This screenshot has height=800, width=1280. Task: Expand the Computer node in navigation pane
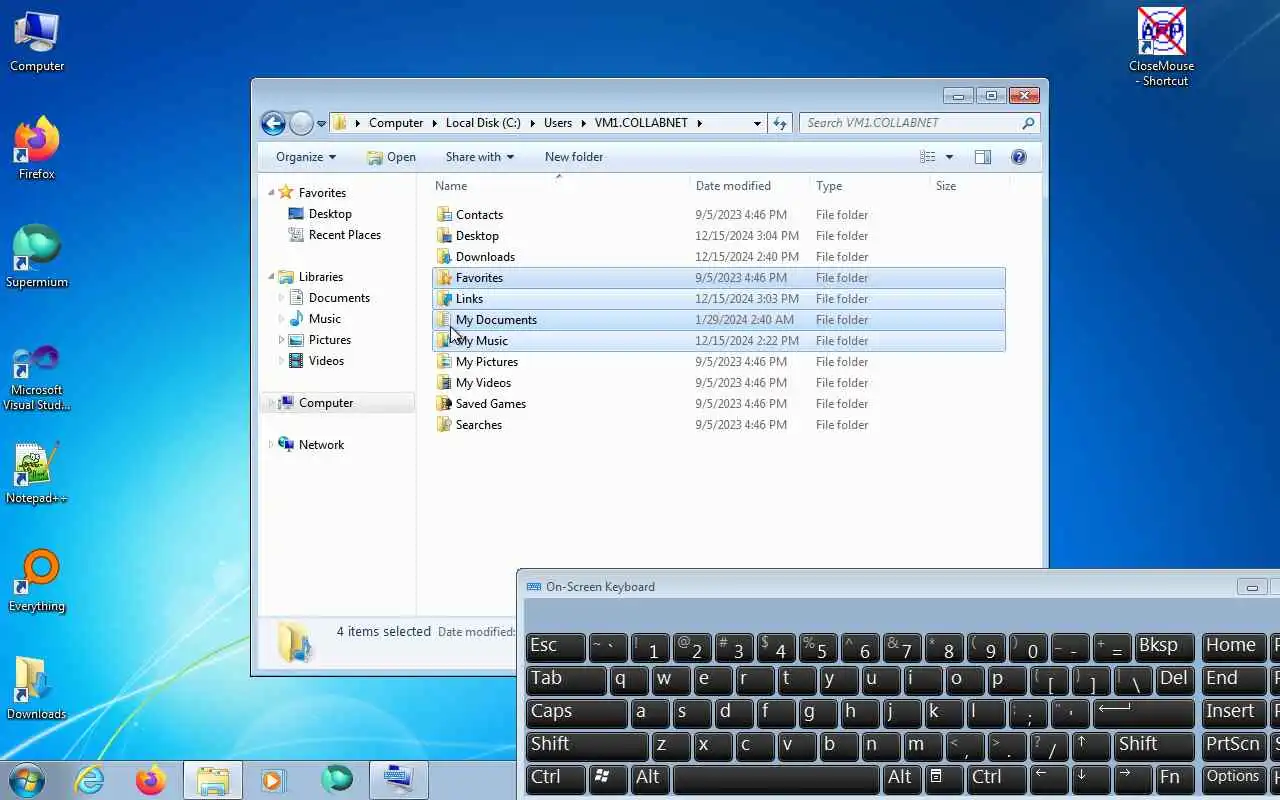click(271, 403)
